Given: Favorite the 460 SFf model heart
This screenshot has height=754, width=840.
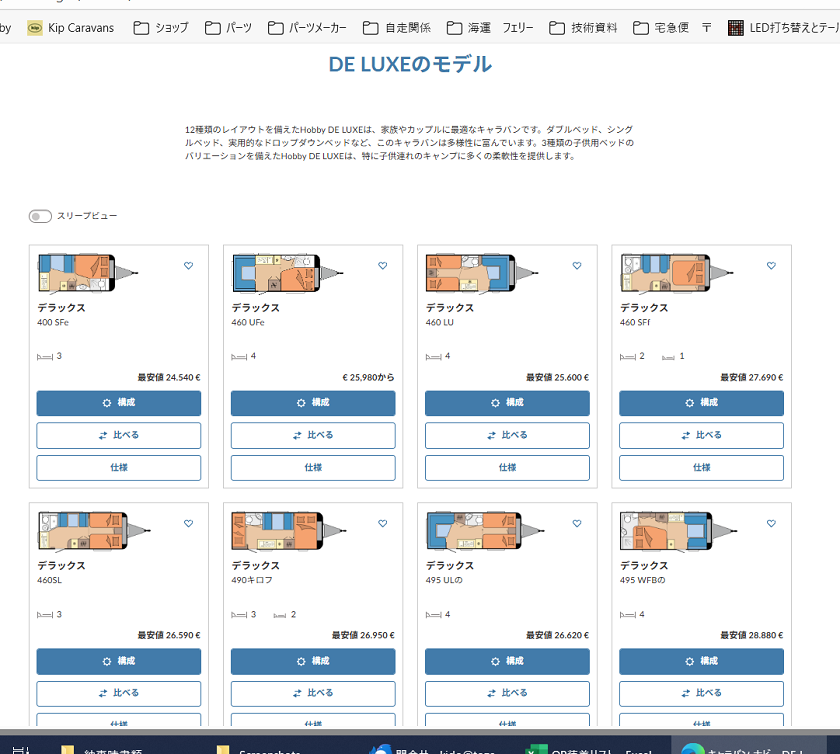Looking at the screenshot, I should coord(771,265).
